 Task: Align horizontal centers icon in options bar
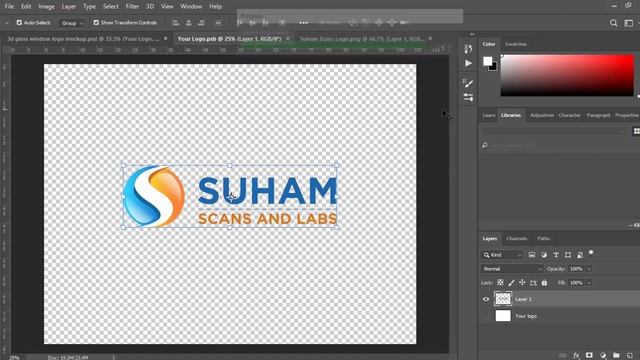[189, 23]
